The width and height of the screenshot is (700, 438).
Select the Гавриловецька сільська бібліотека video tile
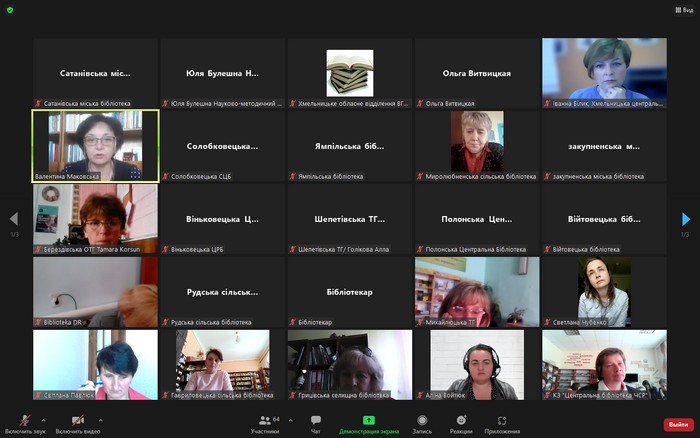222,365
